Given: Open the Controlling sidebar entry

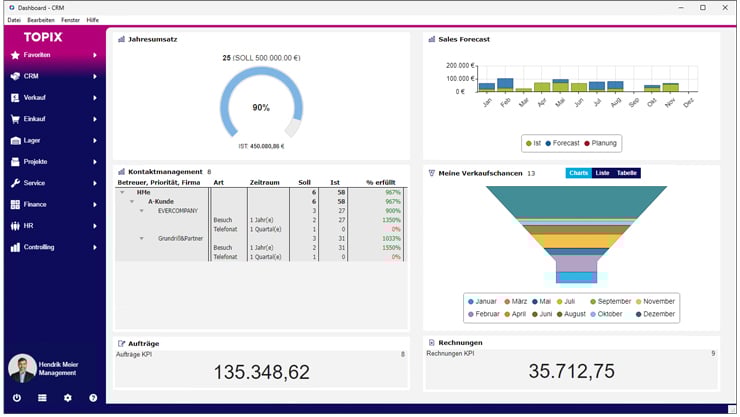Looking at the screenshot, I should (40, 247).
